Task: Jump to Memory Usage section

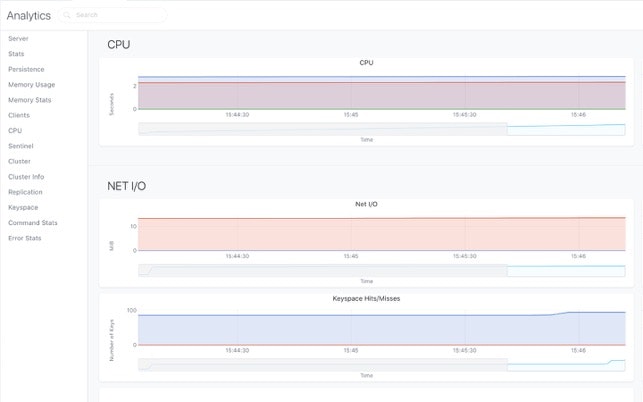Action: [x=32, y=85]
